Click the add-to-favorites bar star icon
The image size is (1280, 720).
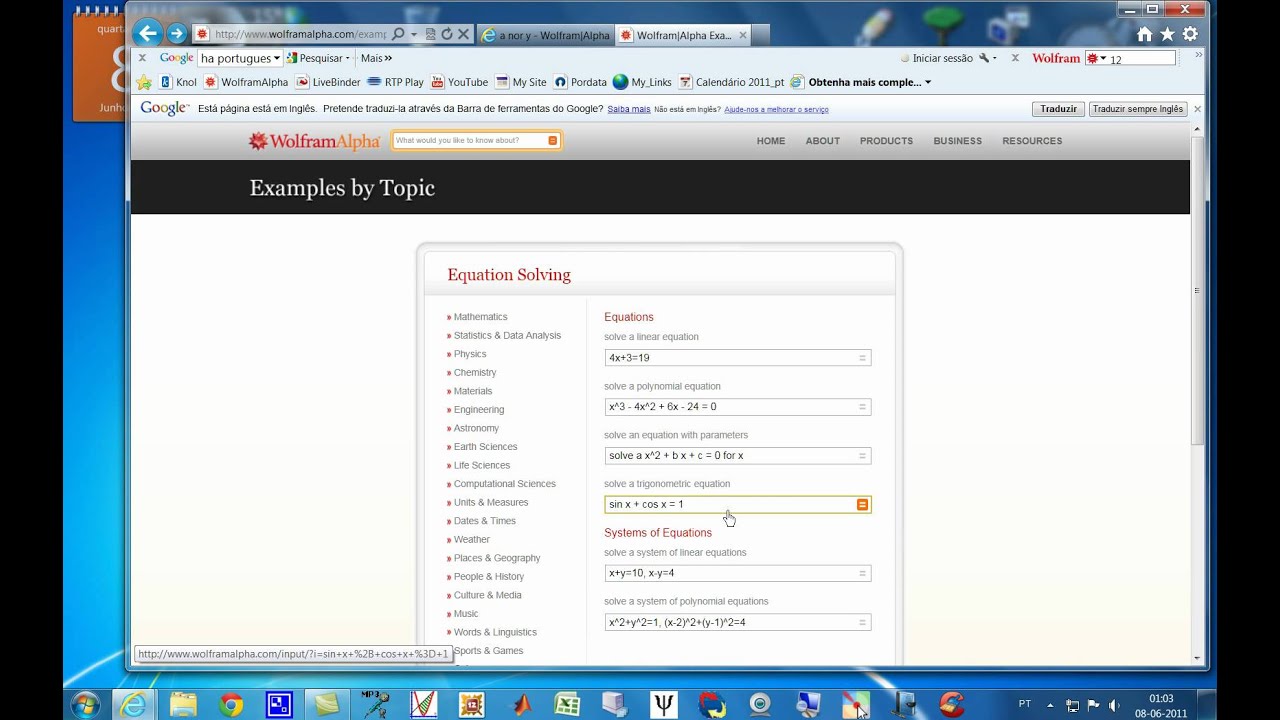[x=144, y=82]
